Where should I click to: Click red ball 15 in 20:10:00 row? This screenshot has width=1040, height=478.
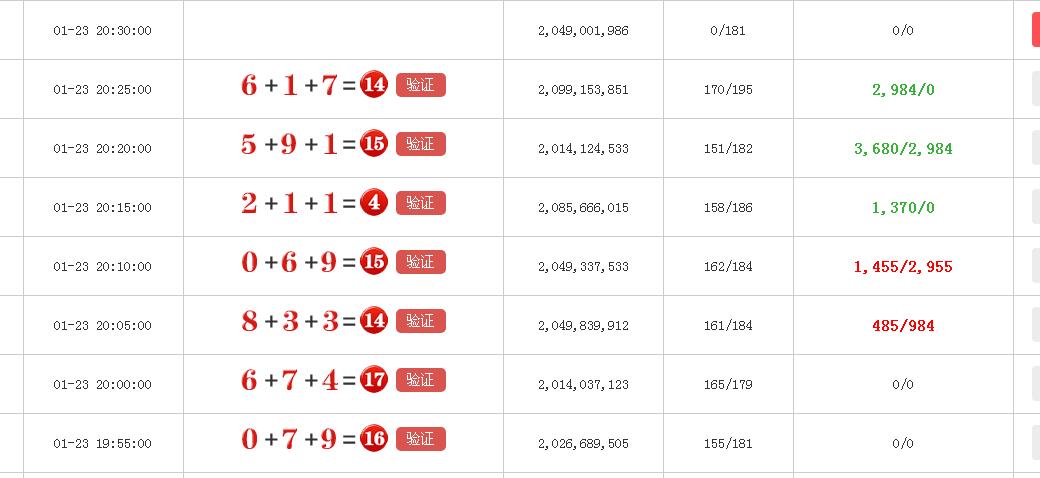coord(373,262)
